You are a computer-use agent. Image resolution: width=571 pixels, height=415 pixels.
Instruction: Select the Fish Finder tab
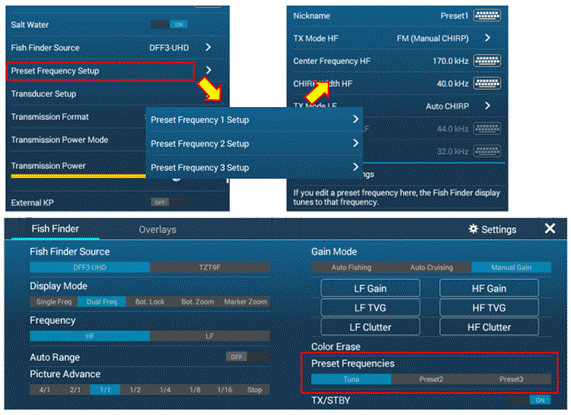55,229
